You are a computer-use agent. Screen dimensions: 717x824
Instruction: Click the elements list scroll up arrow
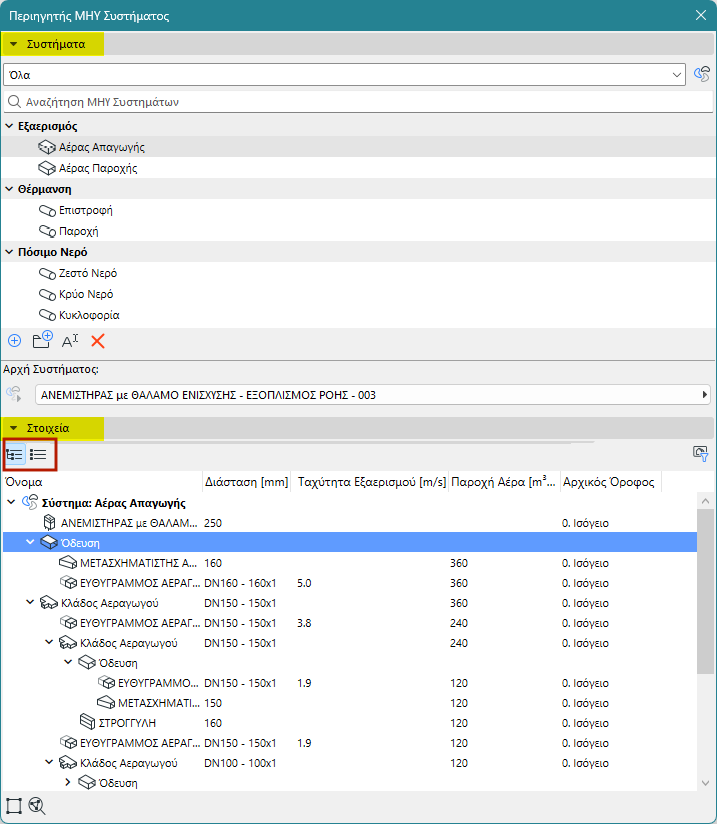point(705,501)
